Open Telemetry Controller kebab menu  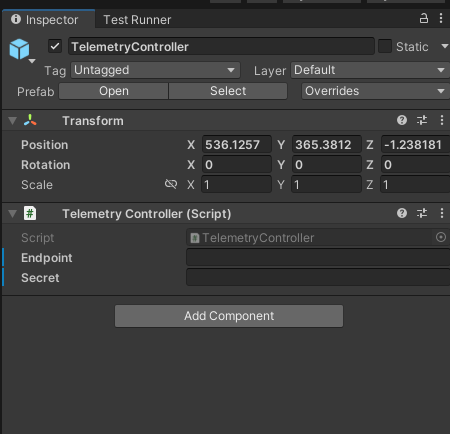tap(442, 213)
